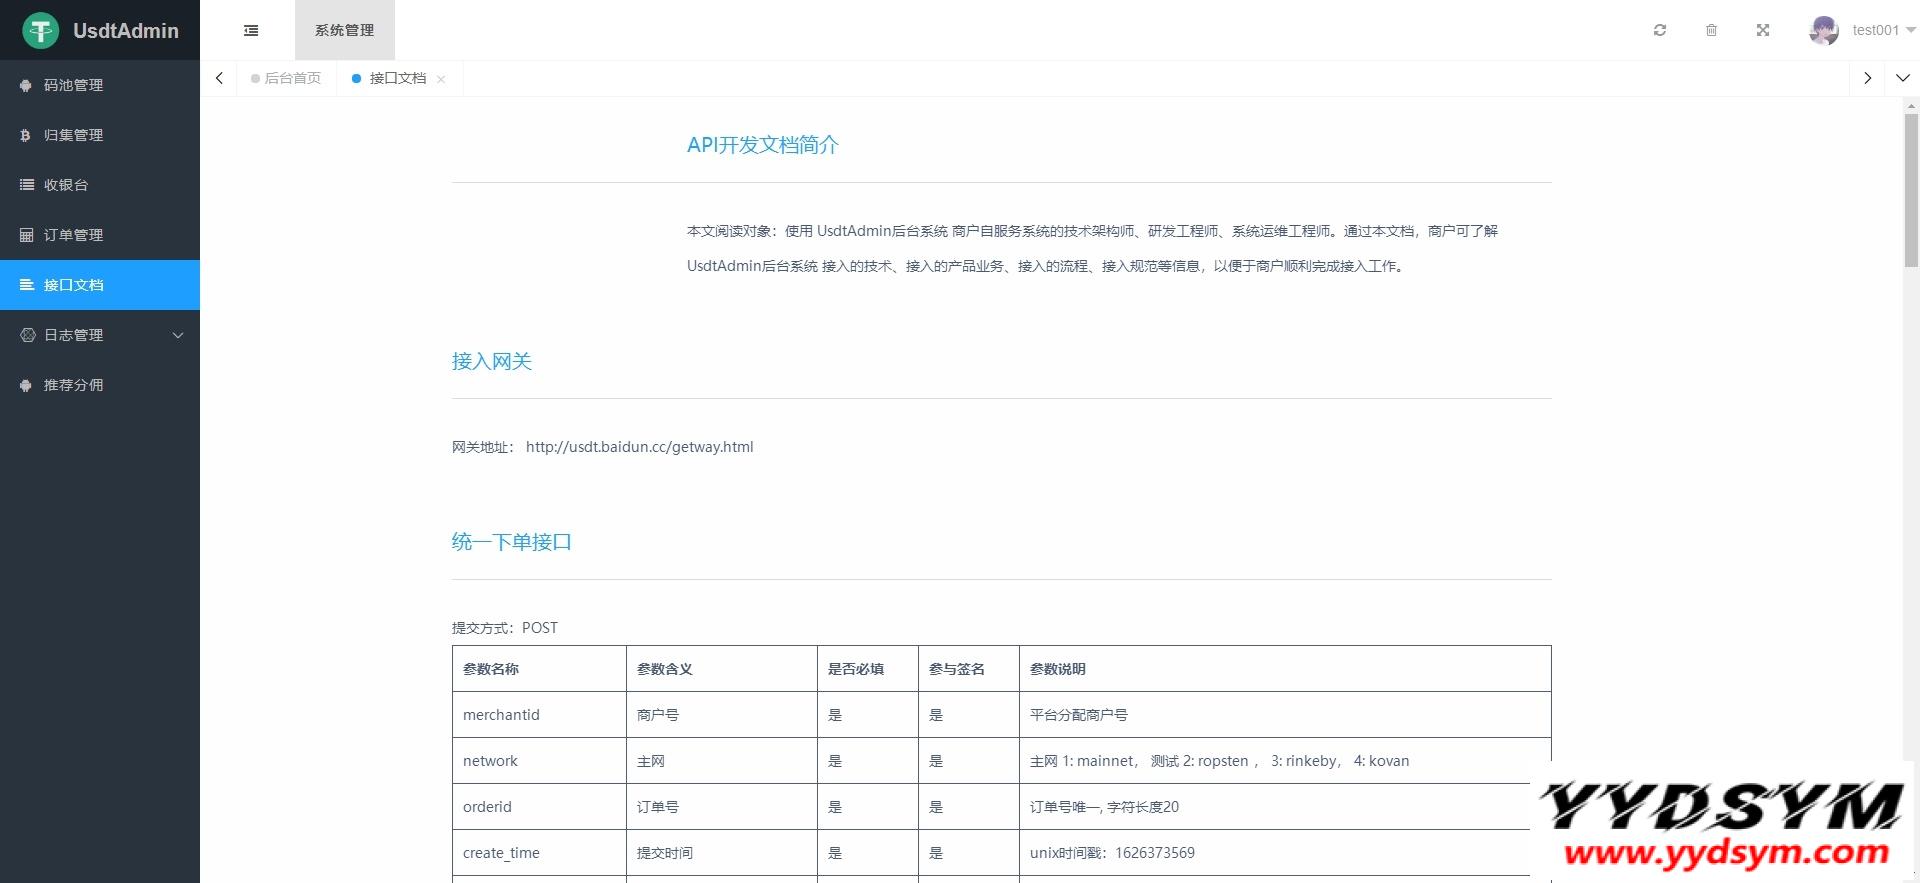Click the test001 user avatar

click(x=1823, y=30)
